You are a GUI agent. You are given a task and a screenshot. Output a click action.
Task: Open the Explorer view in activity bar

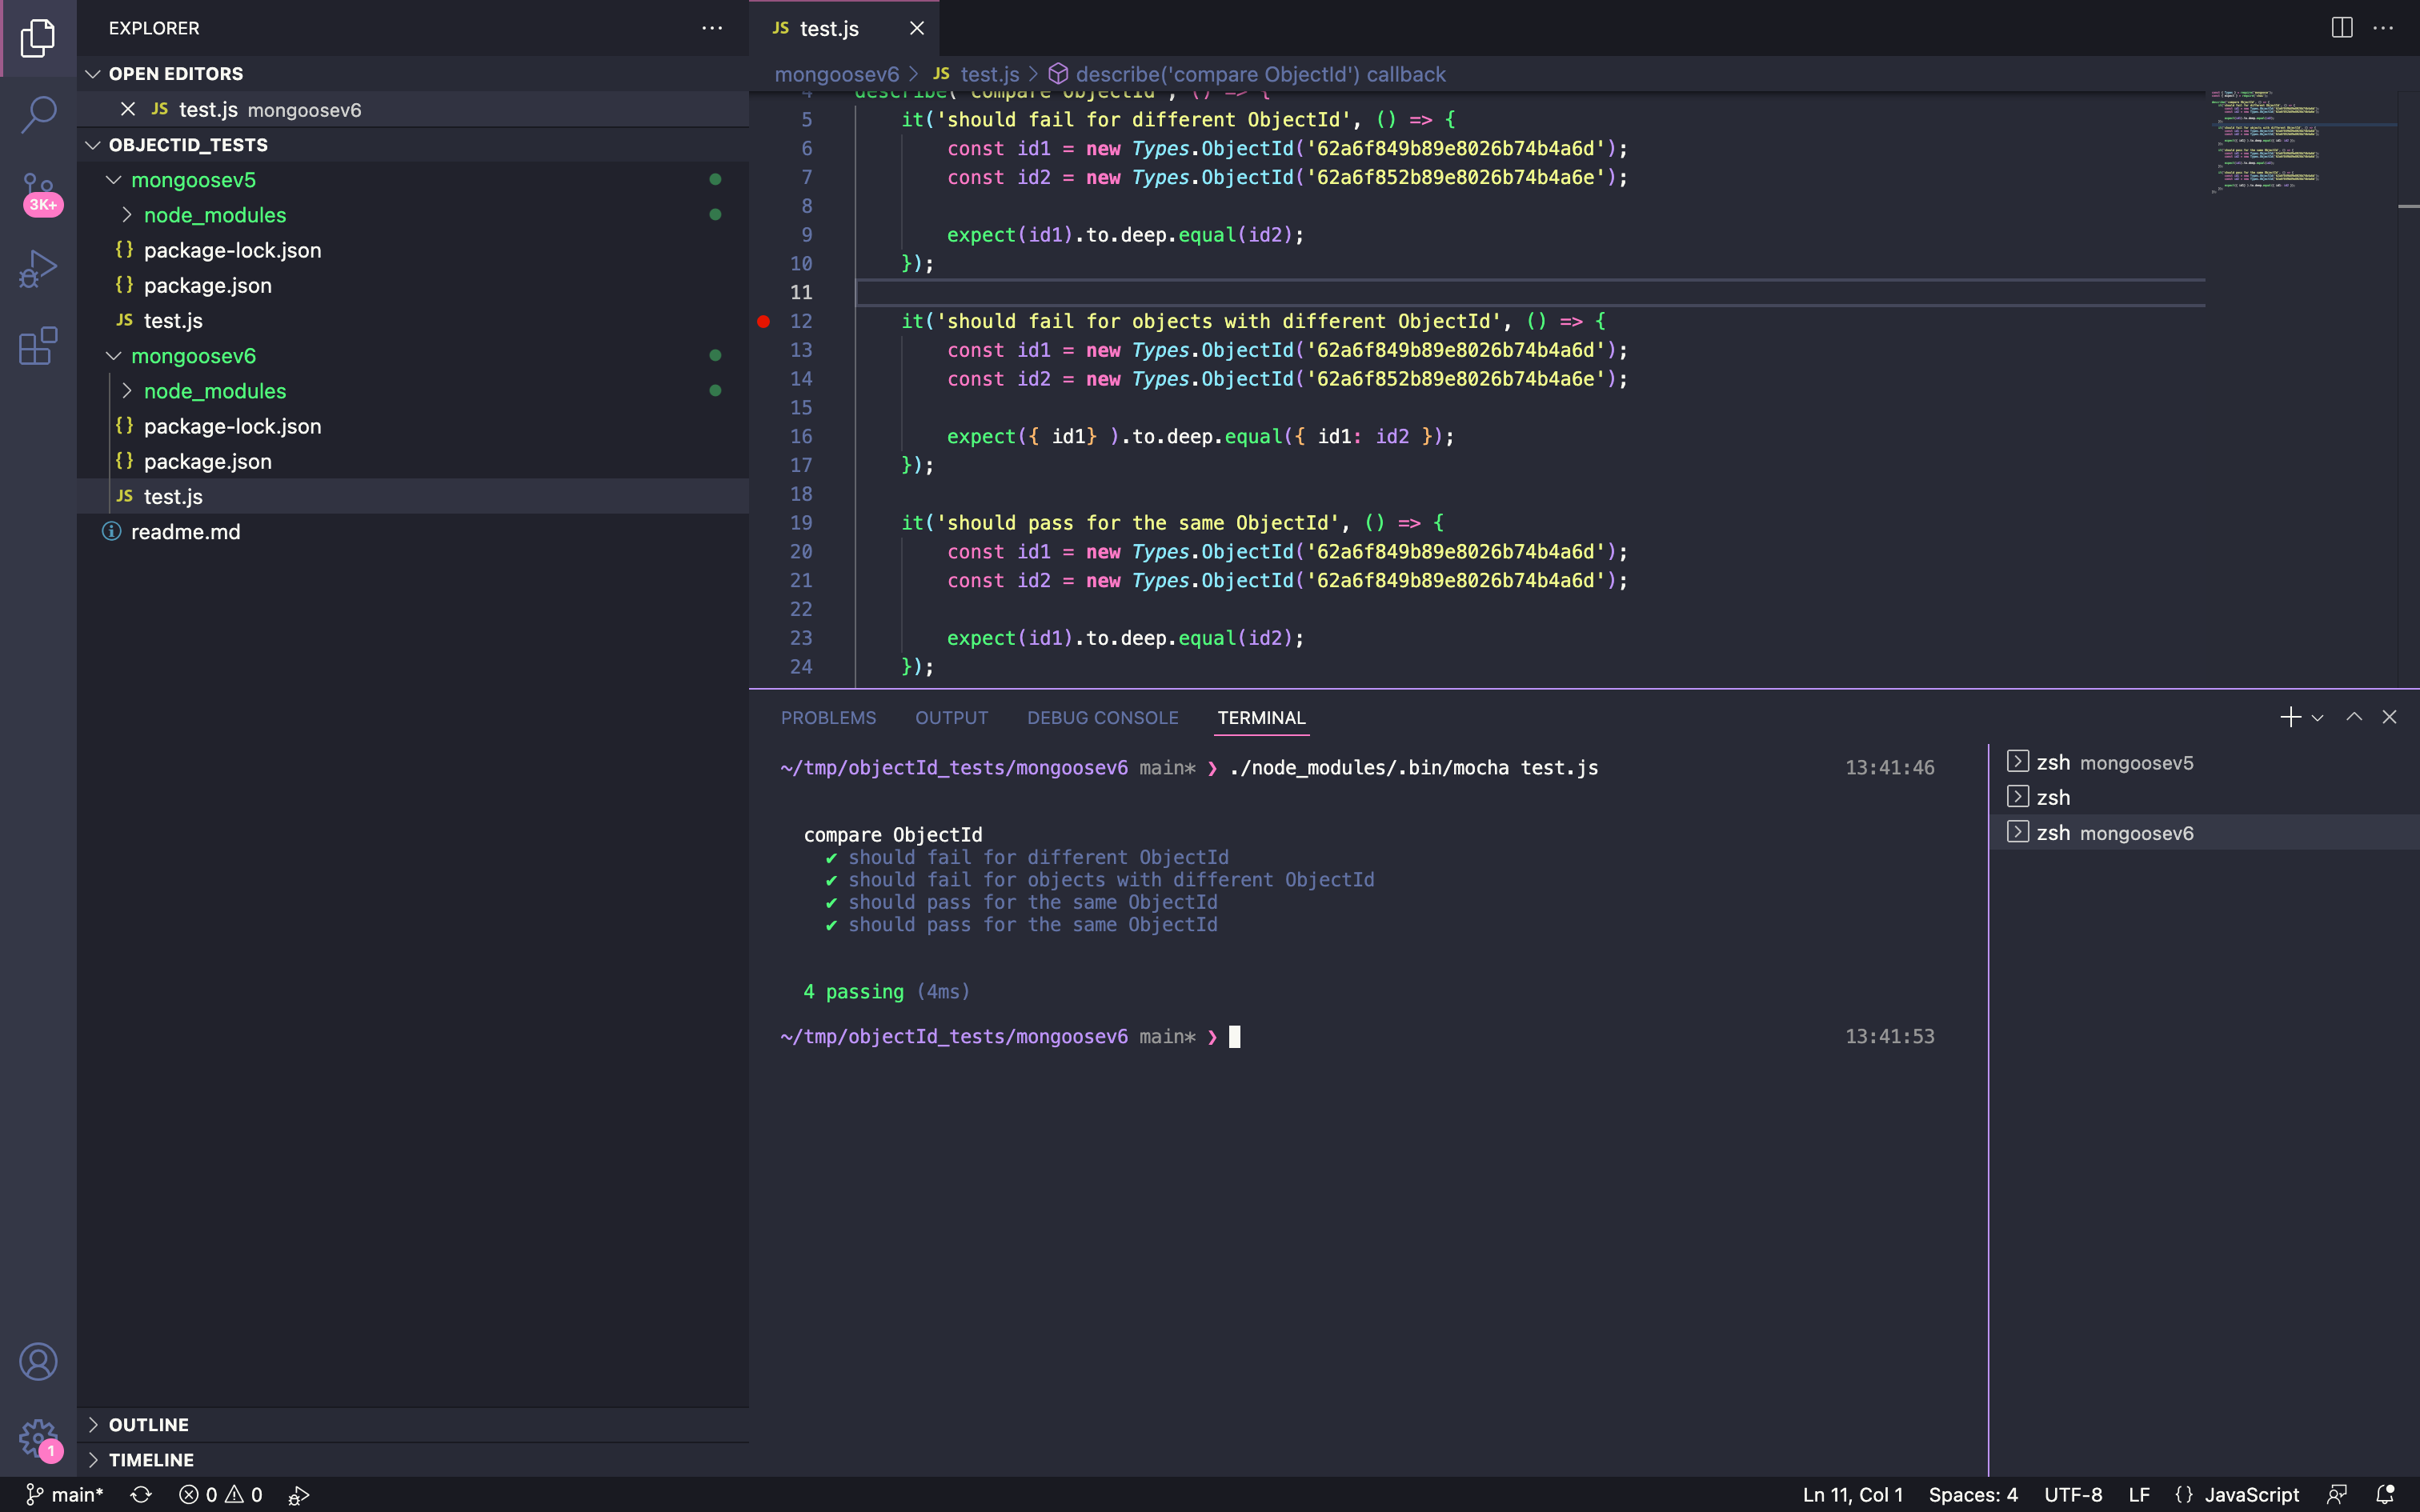(38, 38)
